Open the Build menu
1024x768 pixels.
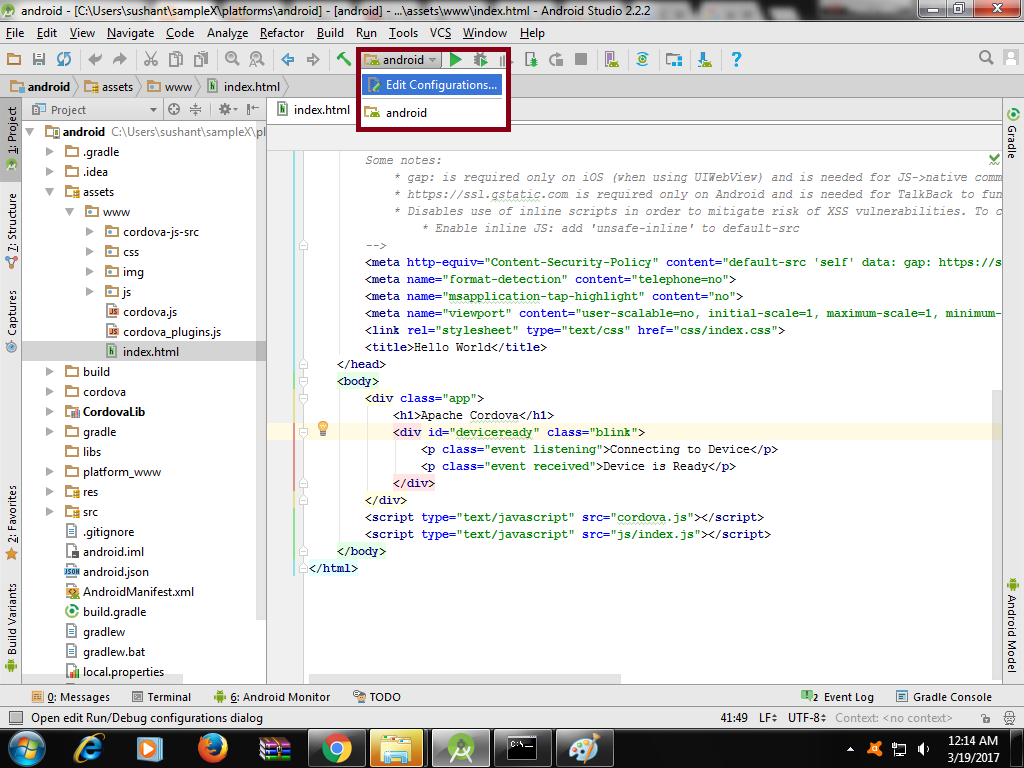pos(330,32)
